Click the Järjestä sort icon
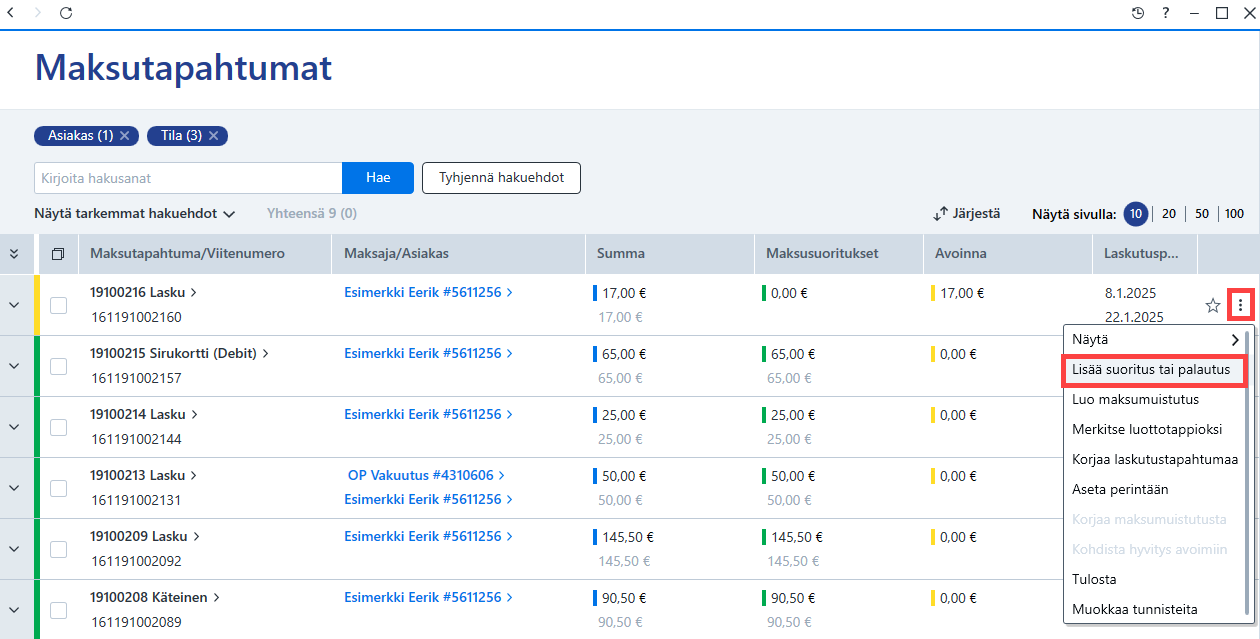Screen dimensions: 1260x639 coord(940,213)
